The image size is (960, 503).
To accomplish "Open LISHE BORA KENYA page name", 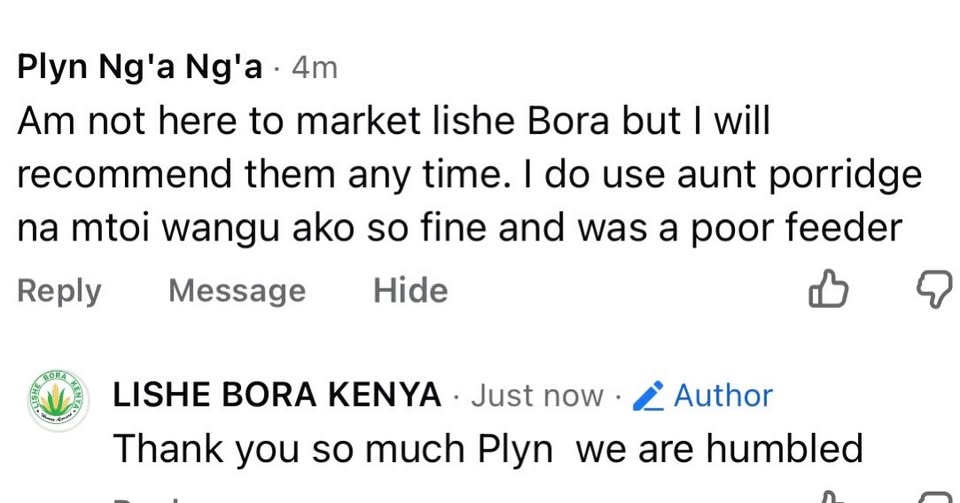I will pyautogui.click(x=277, y=396).
